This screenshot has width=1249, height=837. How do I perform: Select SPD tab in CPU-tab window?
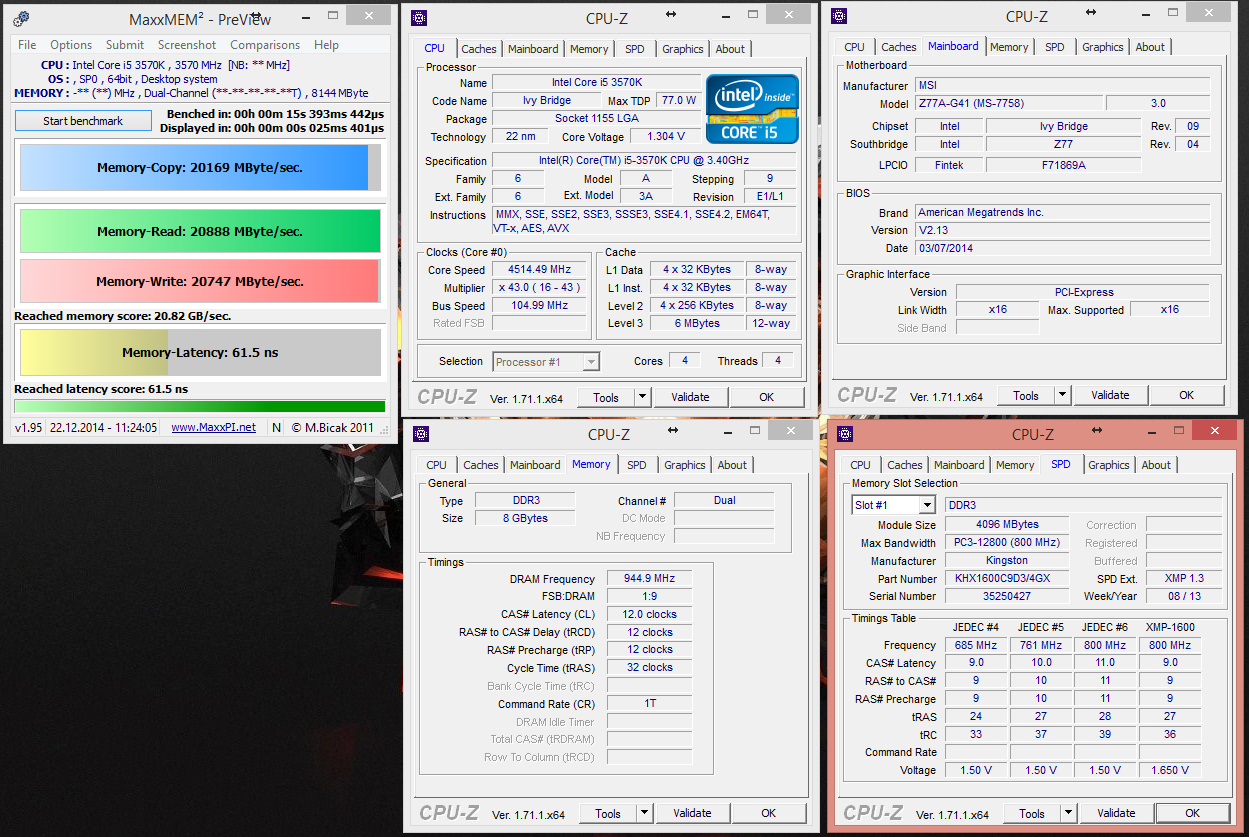635,49
